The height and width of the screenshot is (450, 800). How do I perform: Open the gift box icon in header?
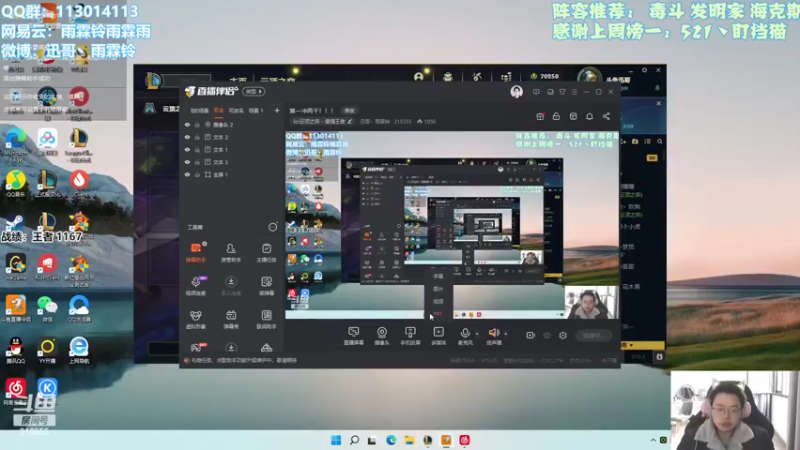(x=540, y=116)
